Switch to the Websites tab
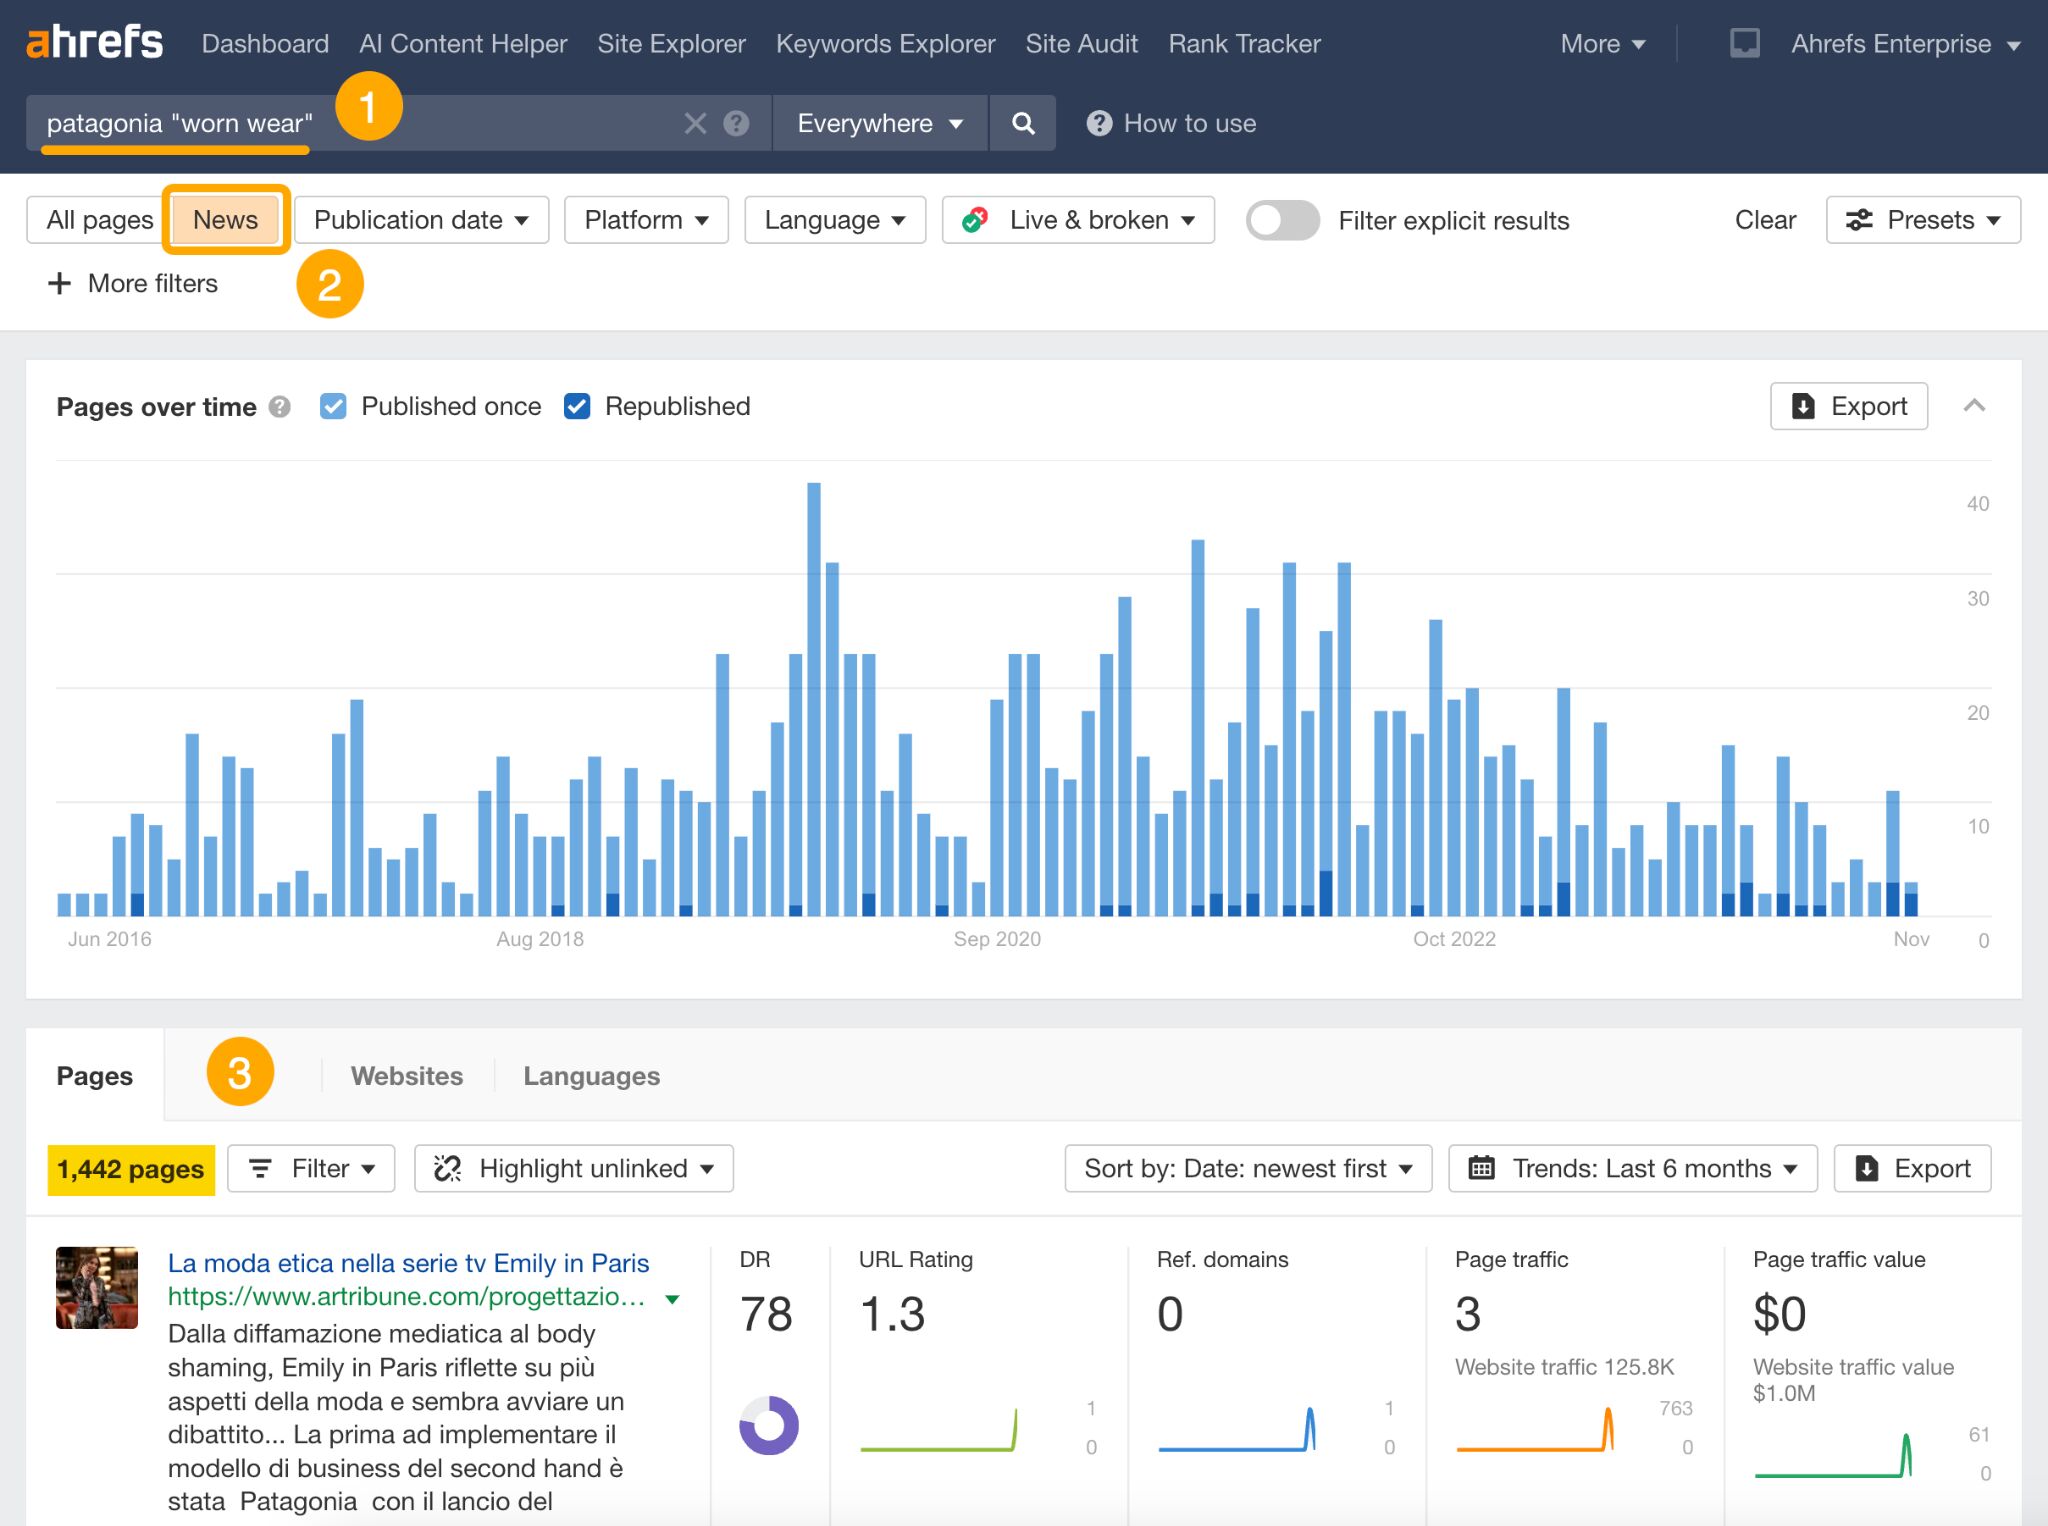This screenshot has width=2048, height=1526. 406,1075
